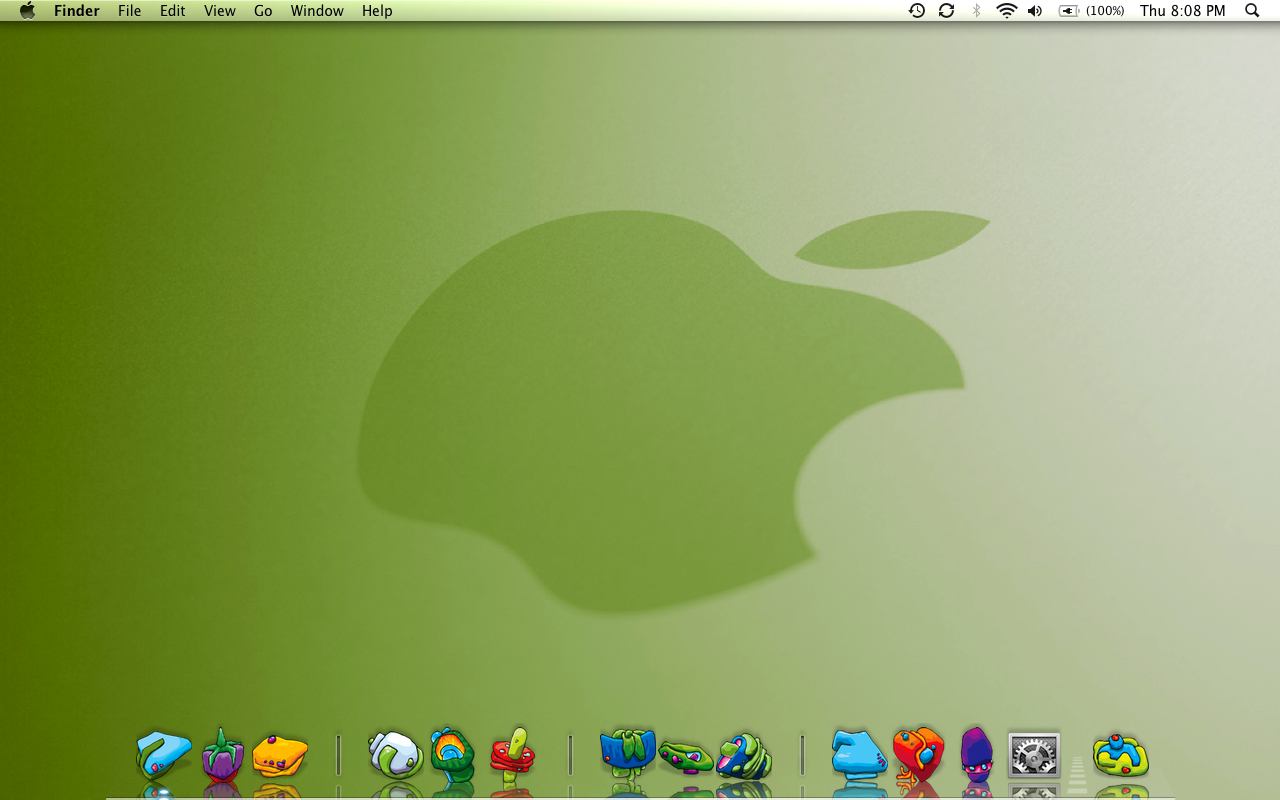Click the Time Machine menu bar icon

pyautogui.click(x=916, y=11)
